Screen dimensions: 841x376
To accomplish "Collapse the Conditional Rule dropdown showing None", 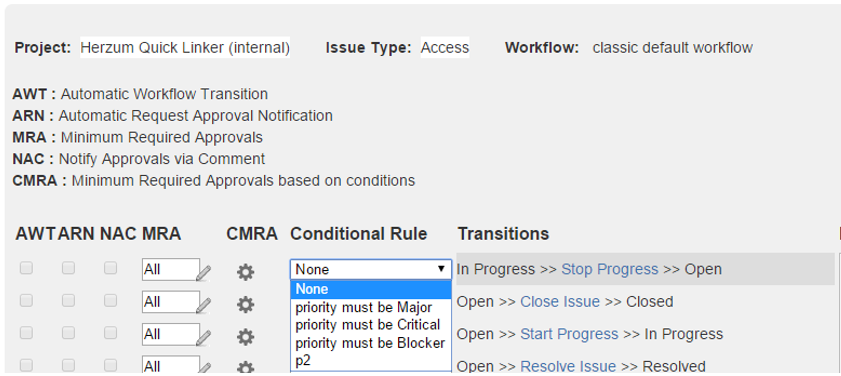I will [x=371, y=269].
